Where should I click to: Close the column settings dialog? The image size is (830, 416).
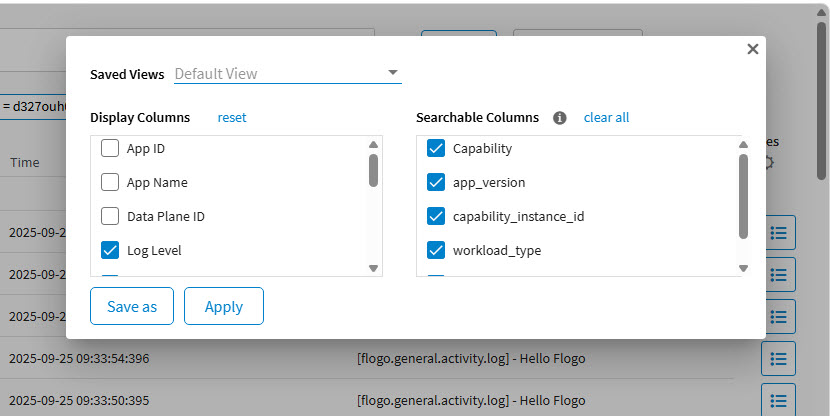click(x=753, y=49)
